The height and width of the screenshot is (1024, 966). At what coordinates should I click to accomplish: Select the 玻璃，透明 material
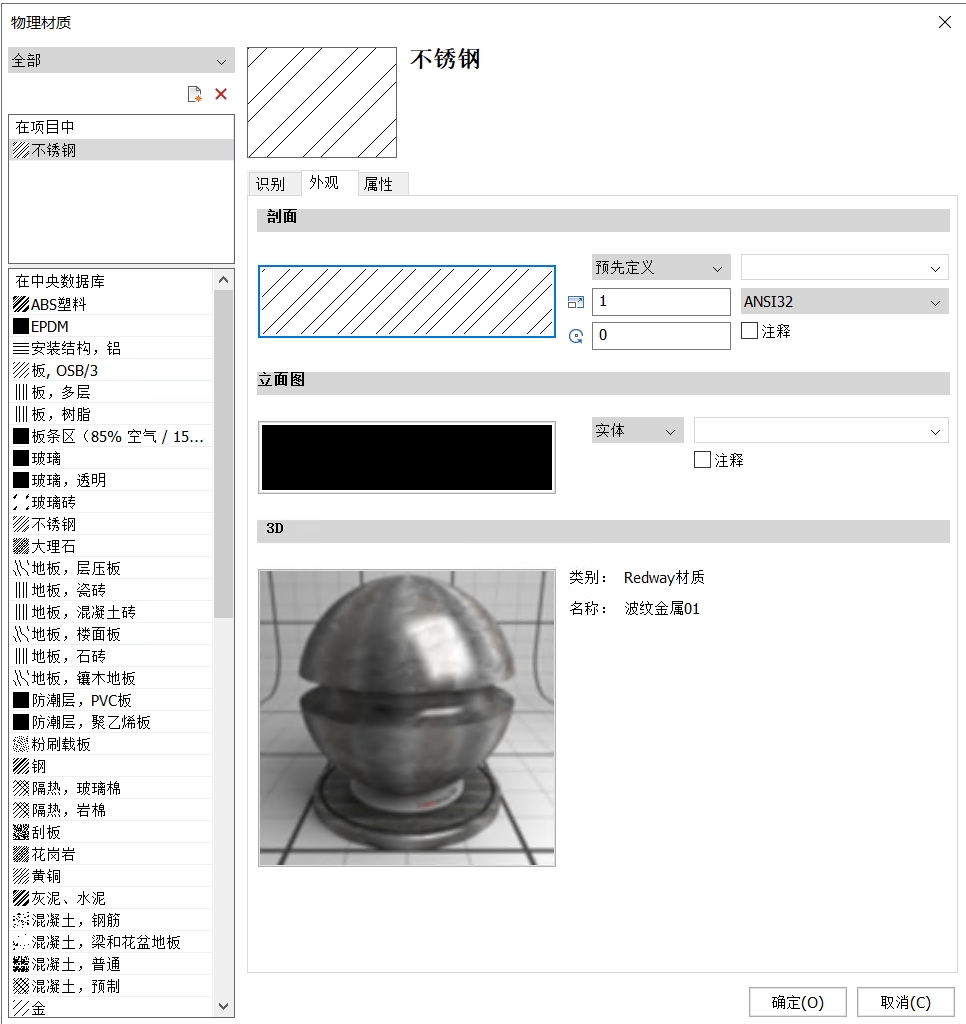coord(112,480)
